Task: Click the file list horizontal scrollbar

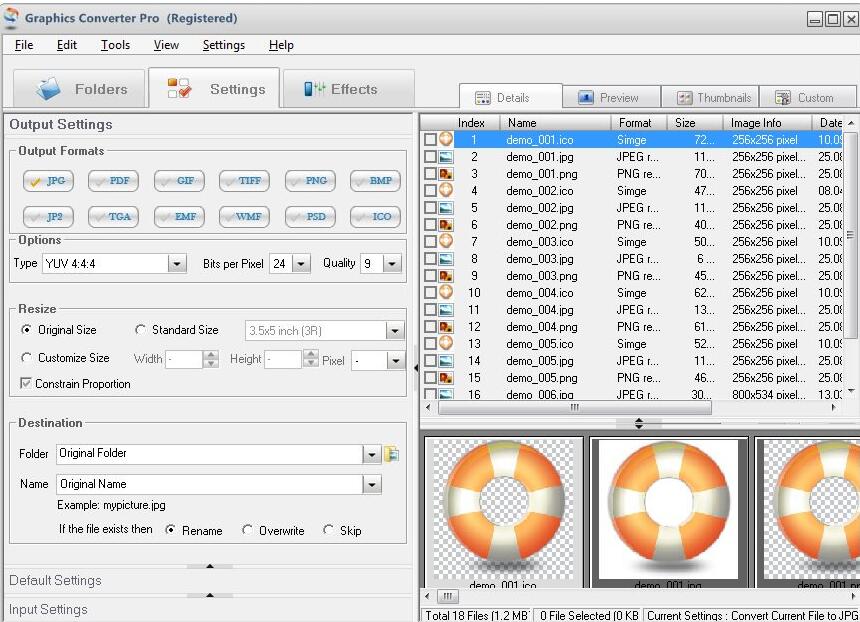Action: click(x=575, y=408)
